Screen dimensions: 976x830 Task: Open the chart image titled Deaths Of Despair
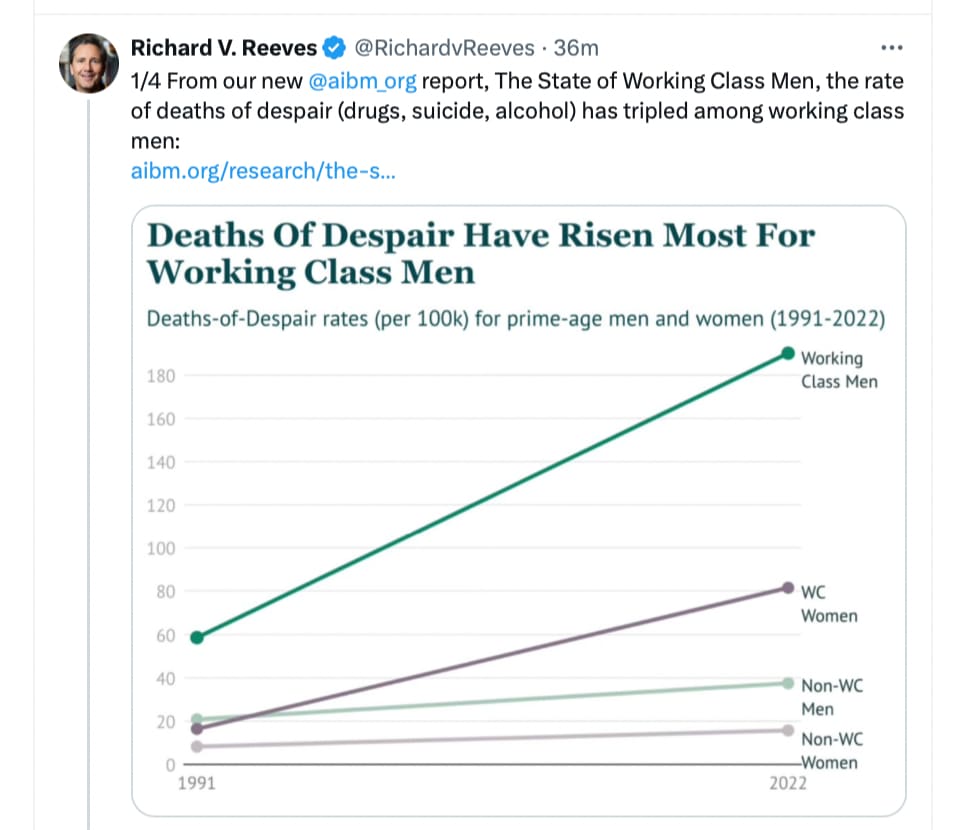click(518, 511)
